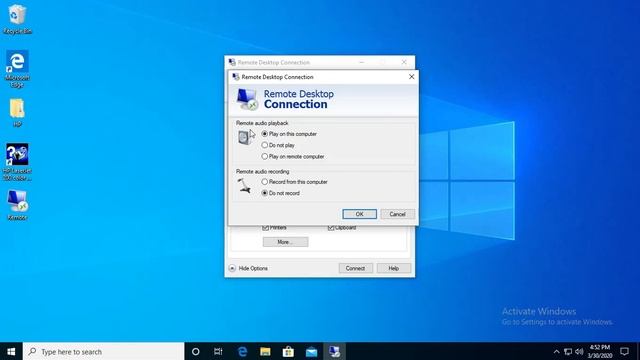Select the Do not play option
The image size is (640, 360).
click(278, 145)
